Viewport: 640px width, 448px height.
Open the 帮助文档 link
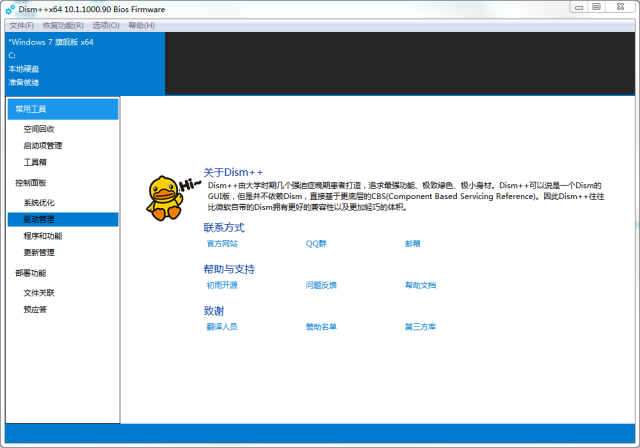click(420, 285)
